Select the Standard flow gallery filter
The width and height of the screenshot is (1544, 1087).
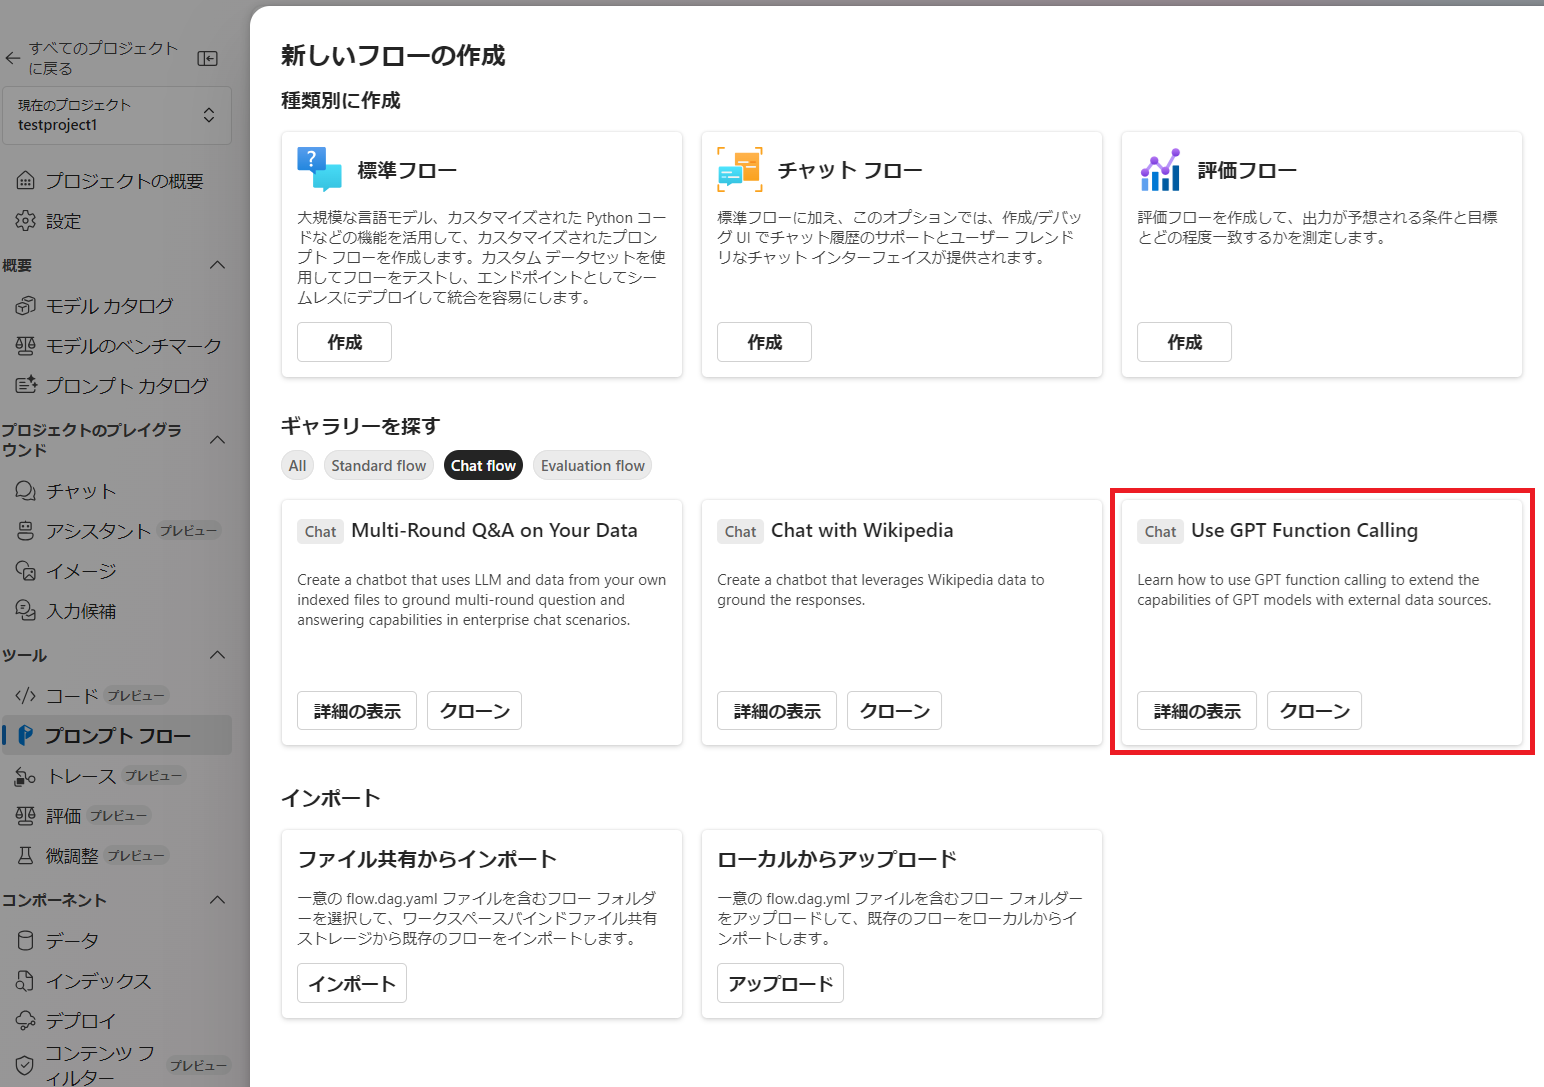tap(379, 465)
